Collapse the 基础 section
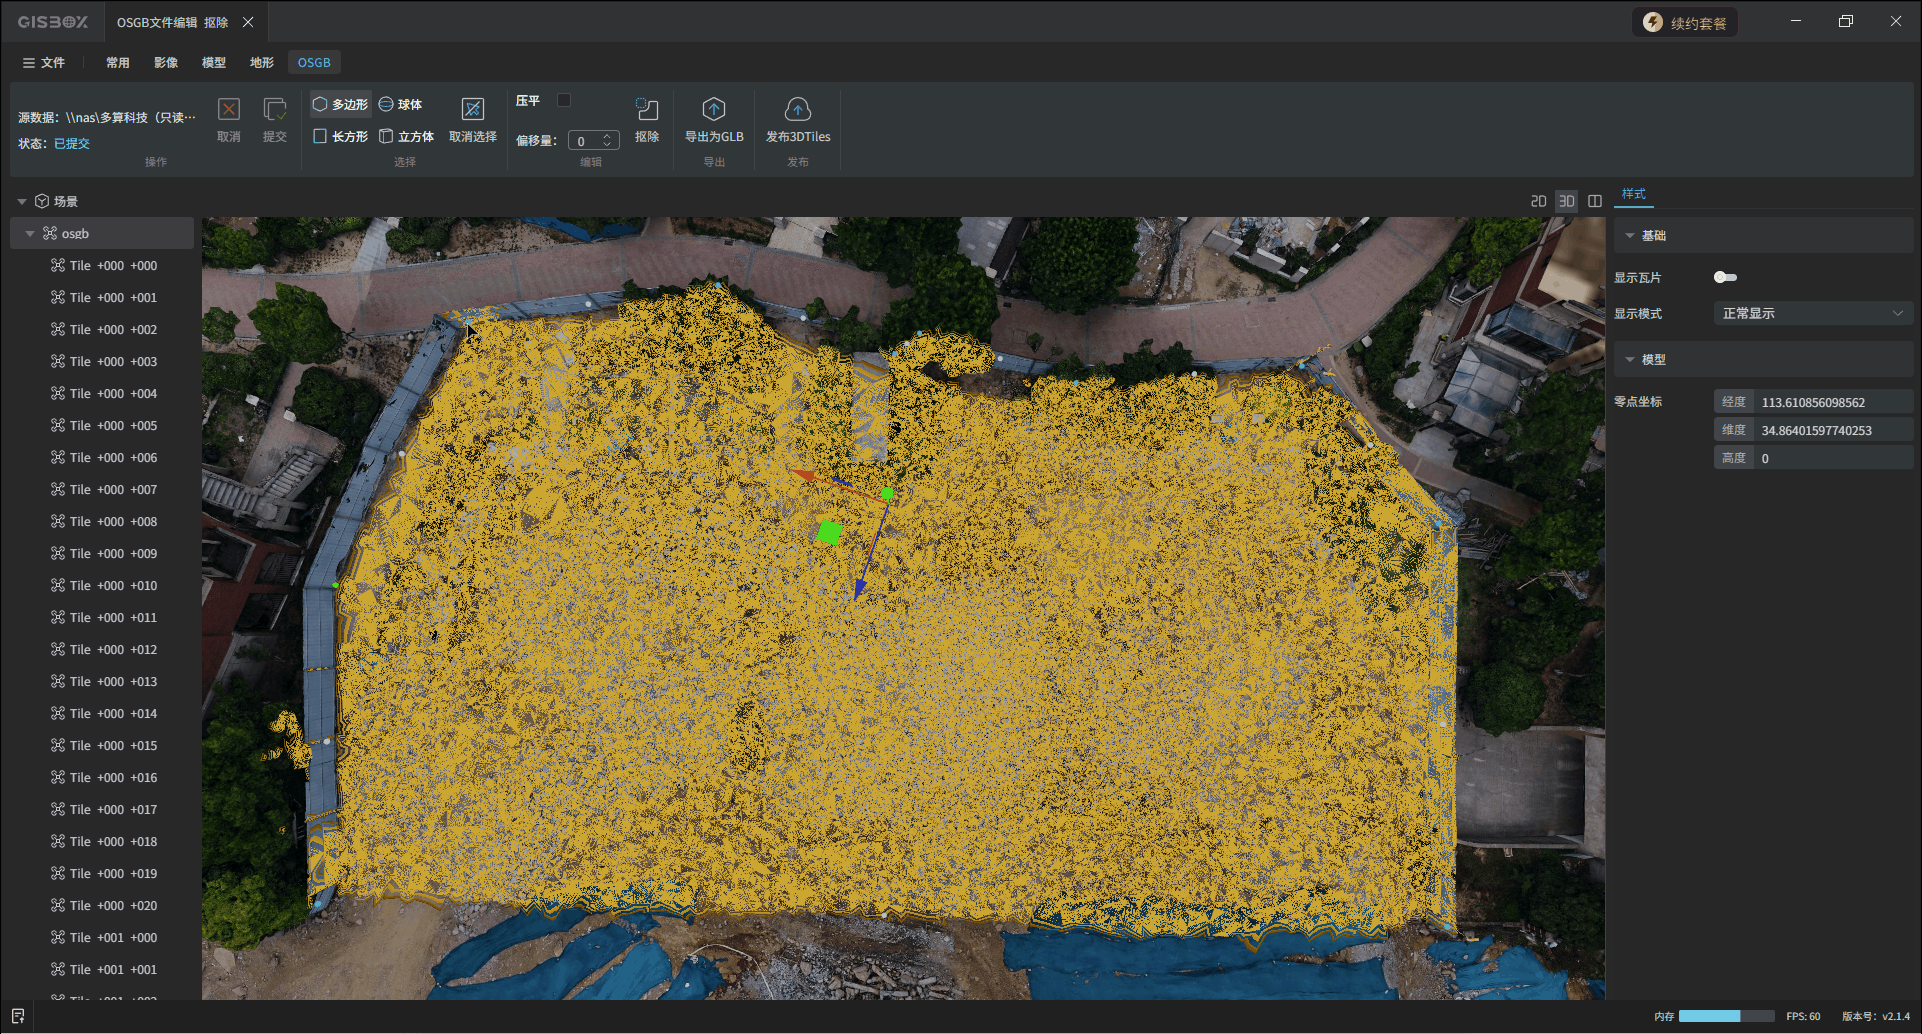This screenshot has width=1922, height=1034. tap(1630, 235)
